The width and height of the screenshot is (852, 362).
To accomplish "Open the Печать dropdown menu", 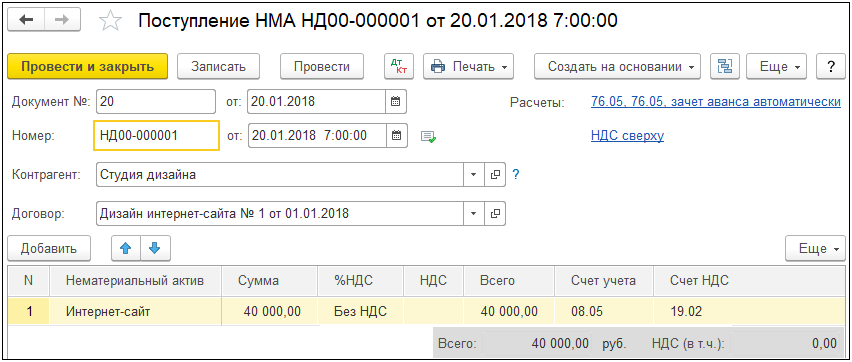I will [468, 66].
